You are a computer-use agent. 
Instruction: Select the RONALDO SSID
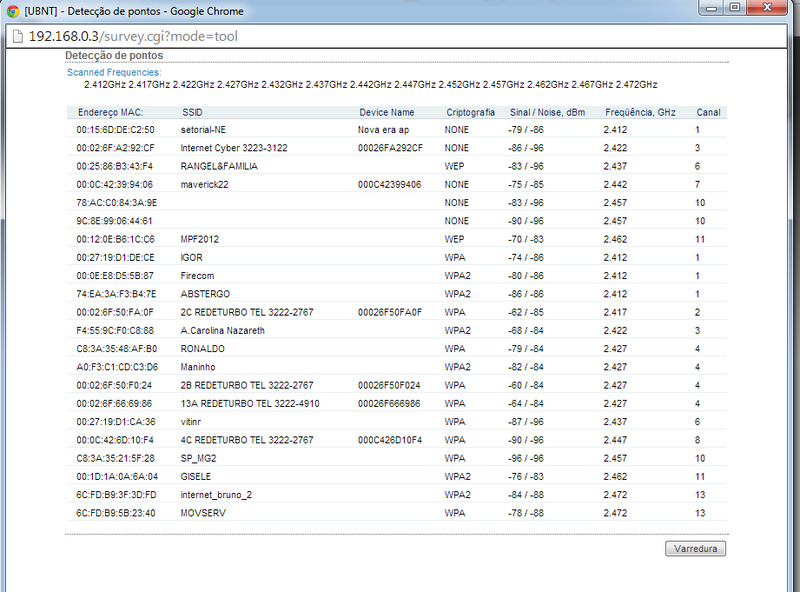[203, 349]
